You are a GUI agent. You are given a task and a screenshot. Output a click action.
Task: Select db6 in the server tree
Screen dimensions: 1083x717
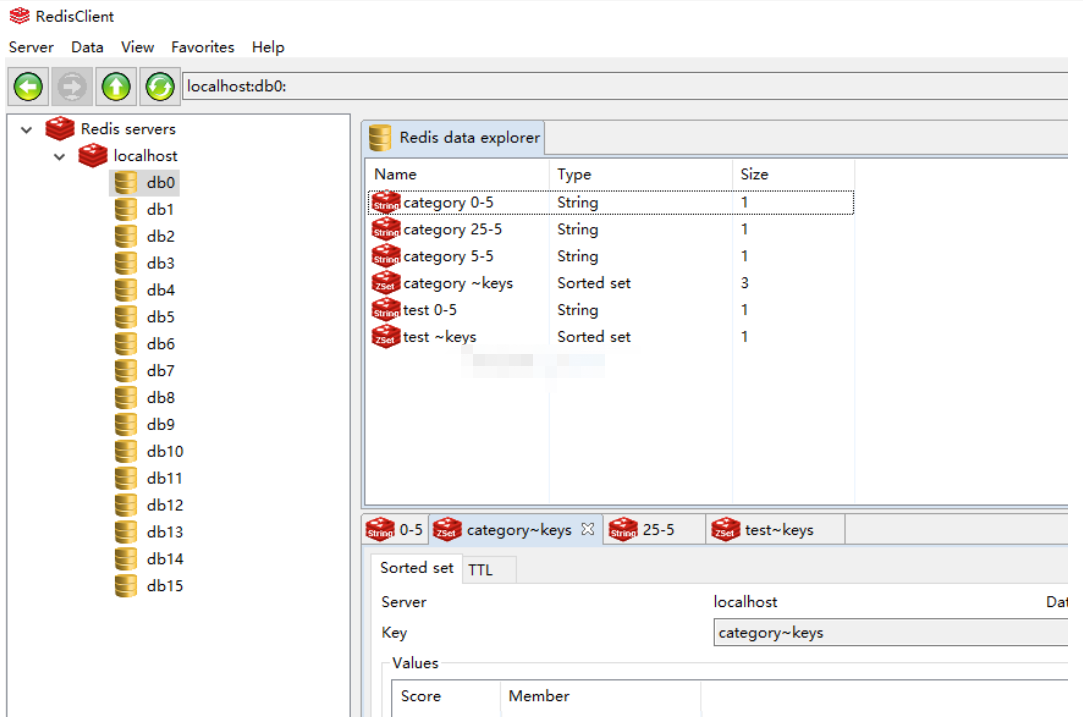click(160, 344)
